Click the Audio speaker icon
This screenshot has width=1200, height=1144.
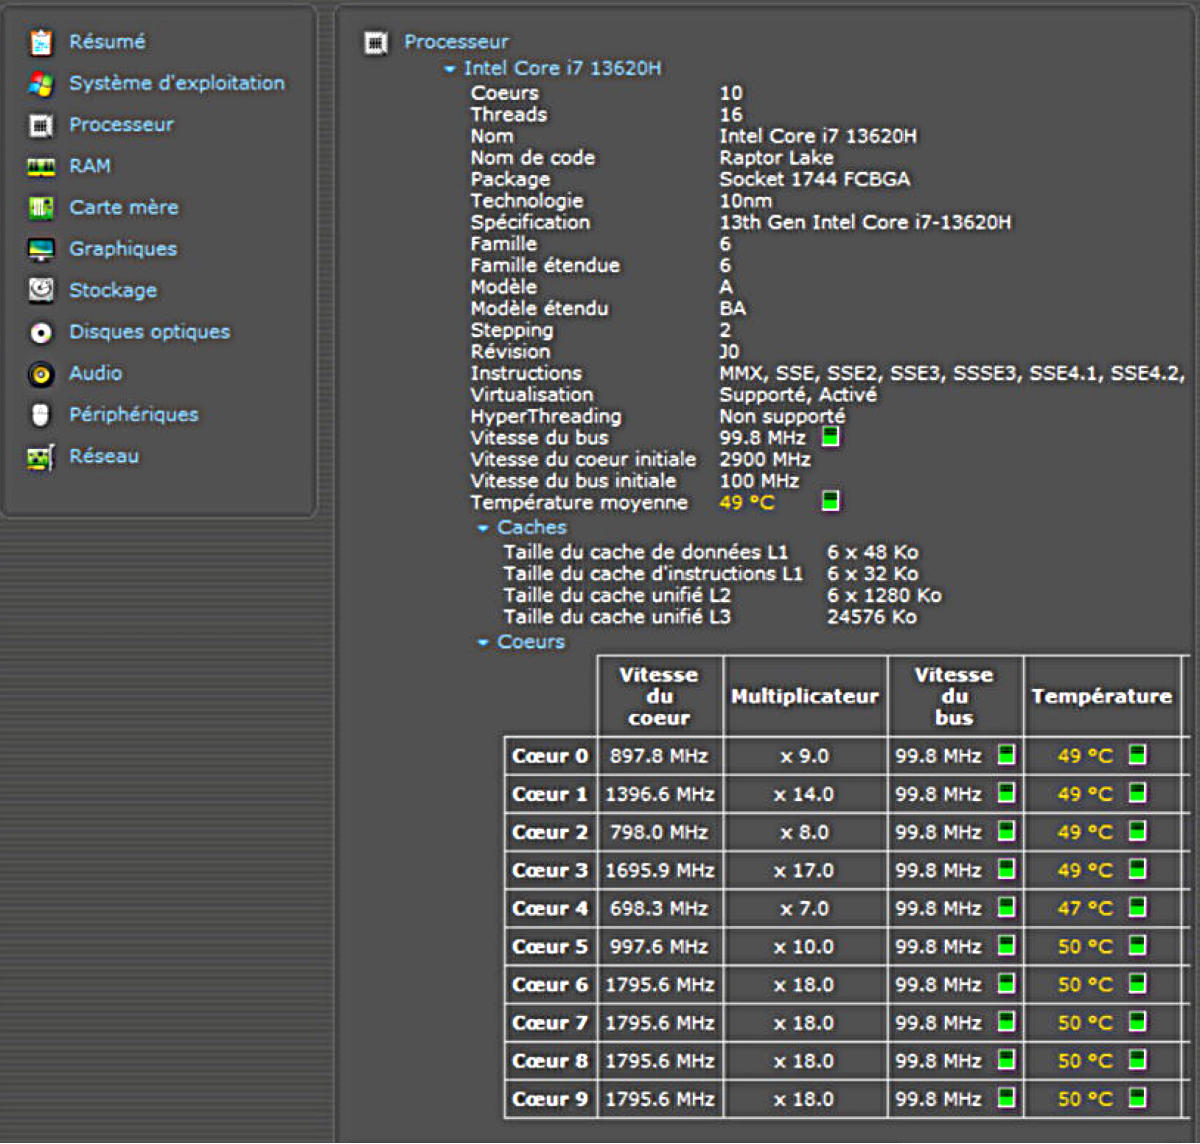coord(40,374)
